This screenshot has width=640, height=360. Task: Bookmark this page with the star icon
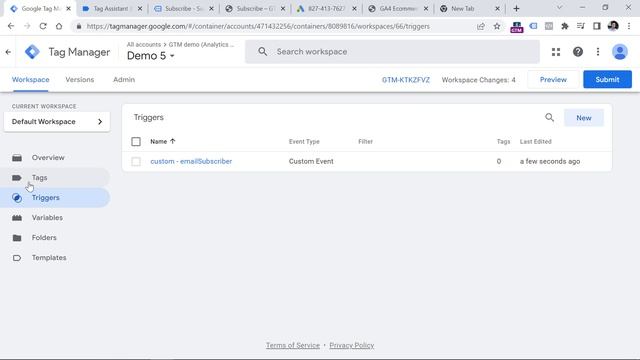(497, 26)
